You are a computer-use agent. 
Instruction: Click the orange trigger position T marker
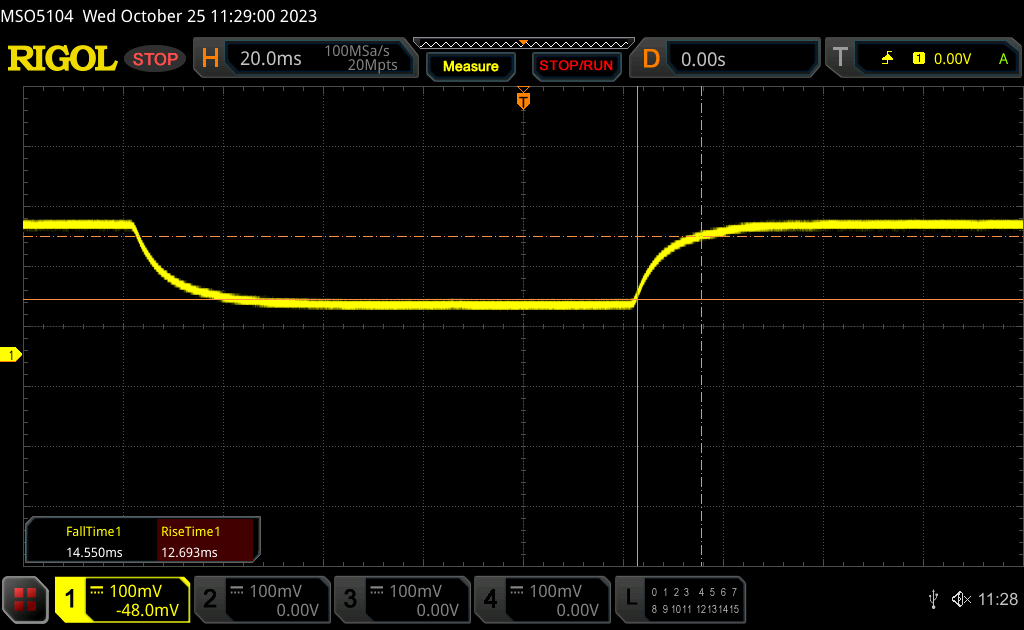click(x=523, y=100)
